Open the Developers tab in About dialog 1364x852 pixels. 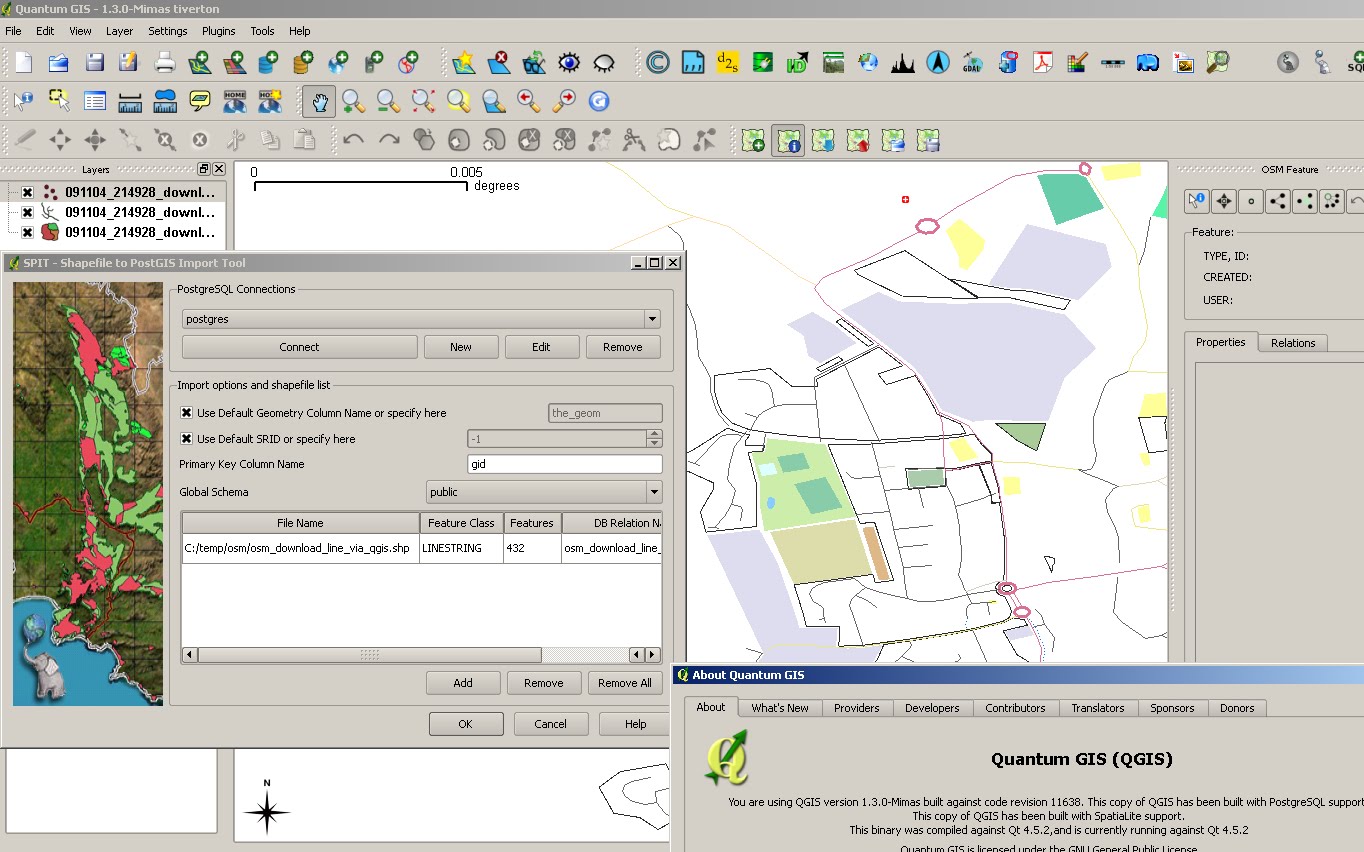coord(932,708)
